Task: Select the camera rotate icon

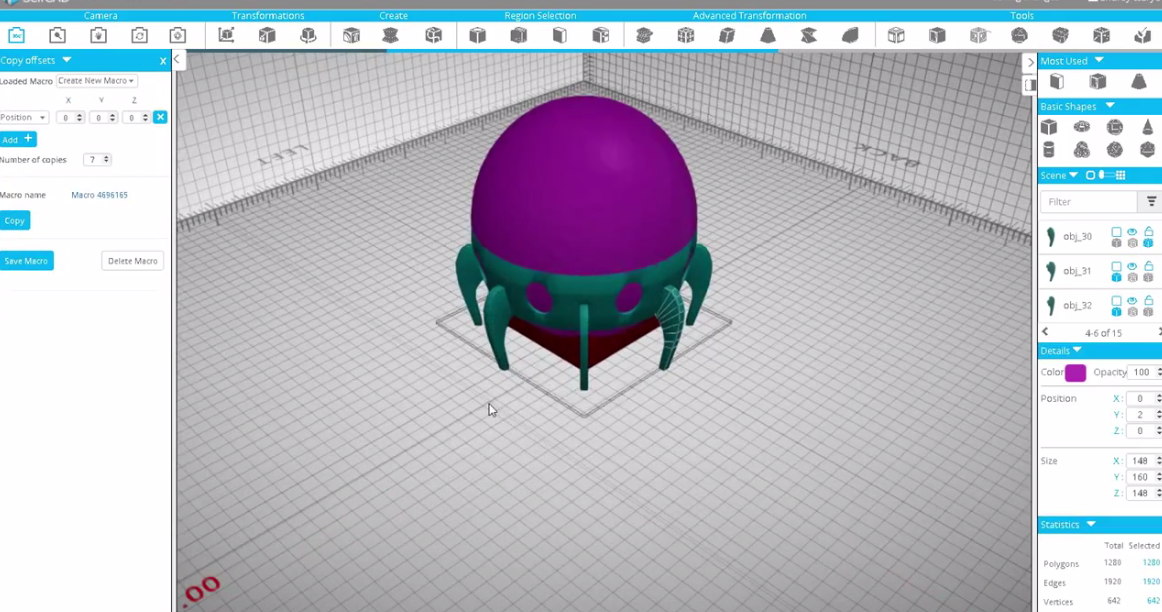Action: (x=139, y=35)
